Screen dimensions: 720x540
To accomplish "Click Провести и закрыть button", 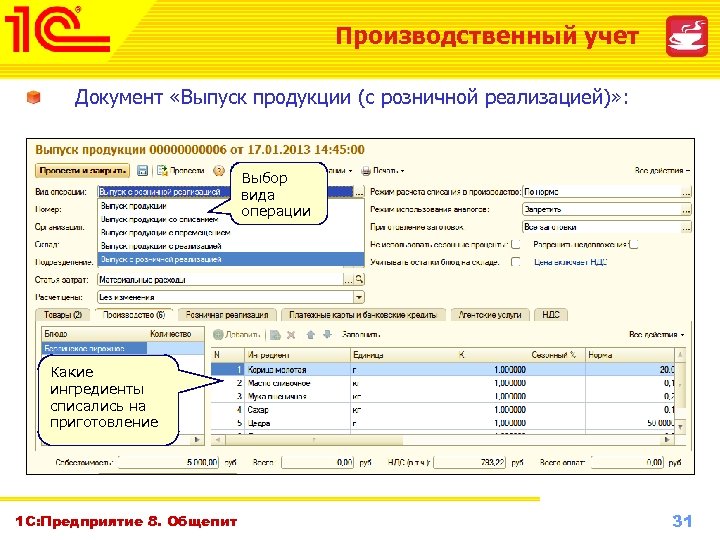I will [83, 170].
